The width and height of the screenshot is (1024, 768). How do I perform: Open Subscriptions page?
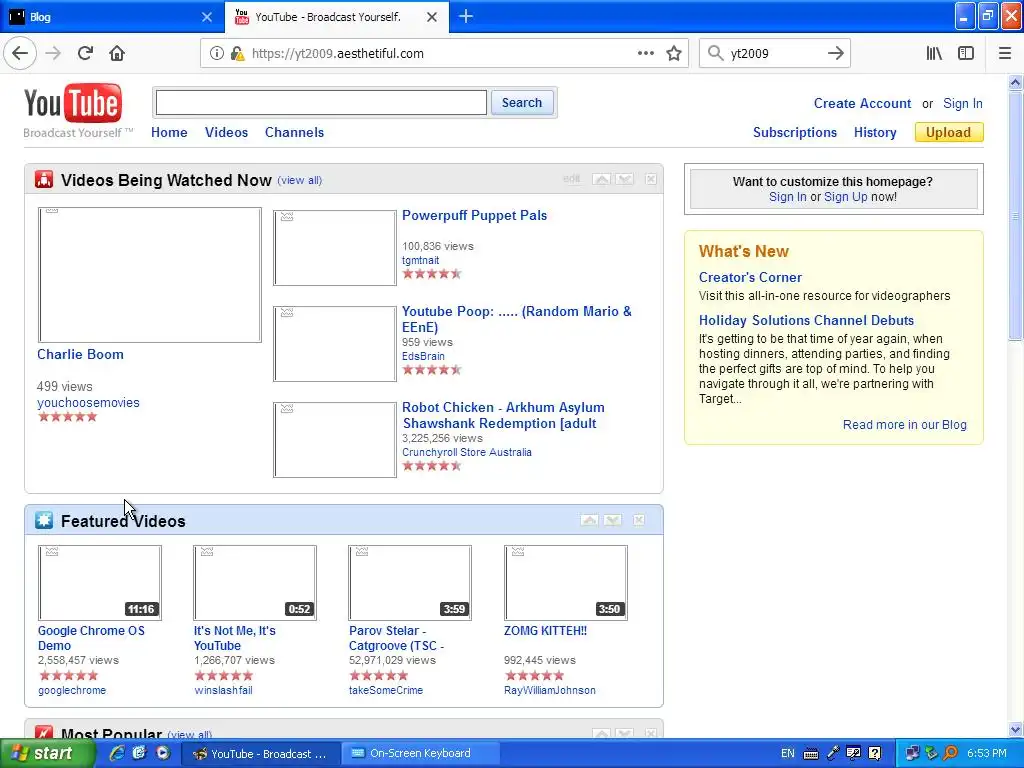click(795, 133)
